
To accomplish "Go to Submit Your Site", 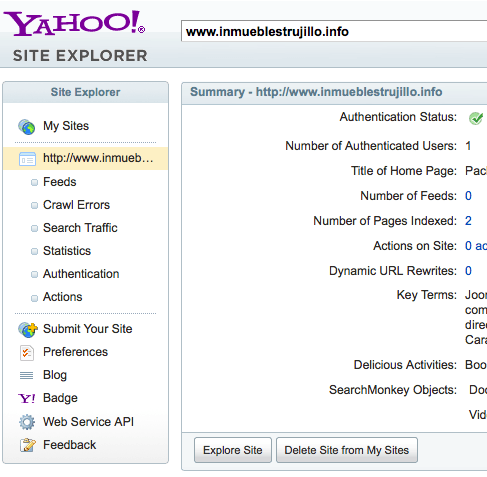I will pyautogui.click(x=88, y=329).
